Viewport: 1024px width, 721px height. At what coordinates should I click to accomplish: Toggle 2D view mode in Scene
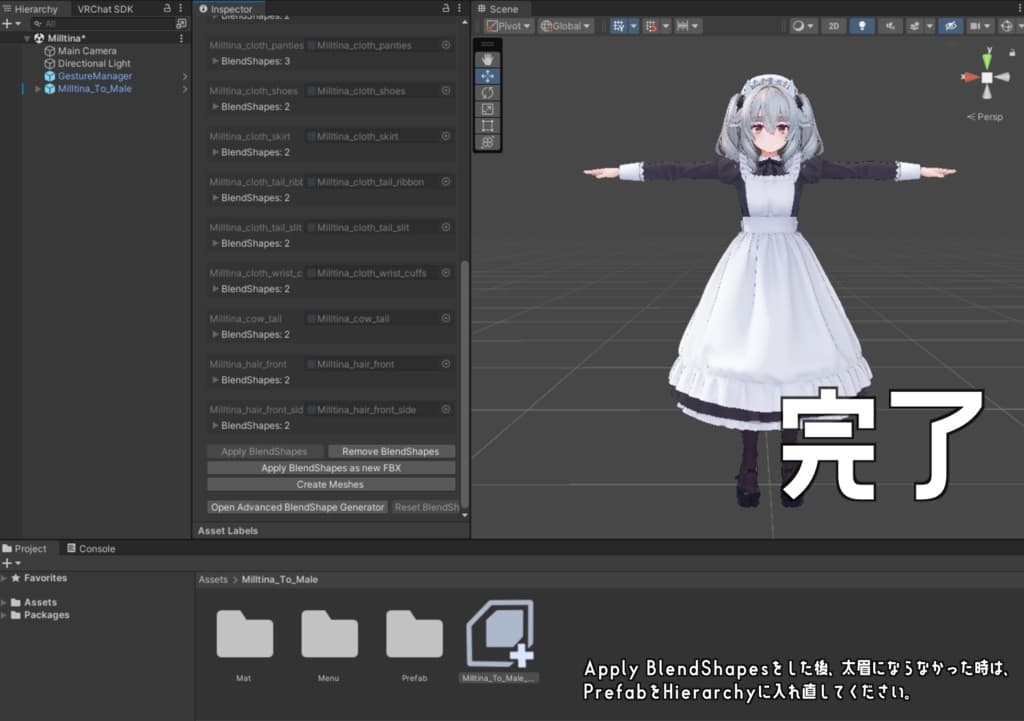(833, 25)
